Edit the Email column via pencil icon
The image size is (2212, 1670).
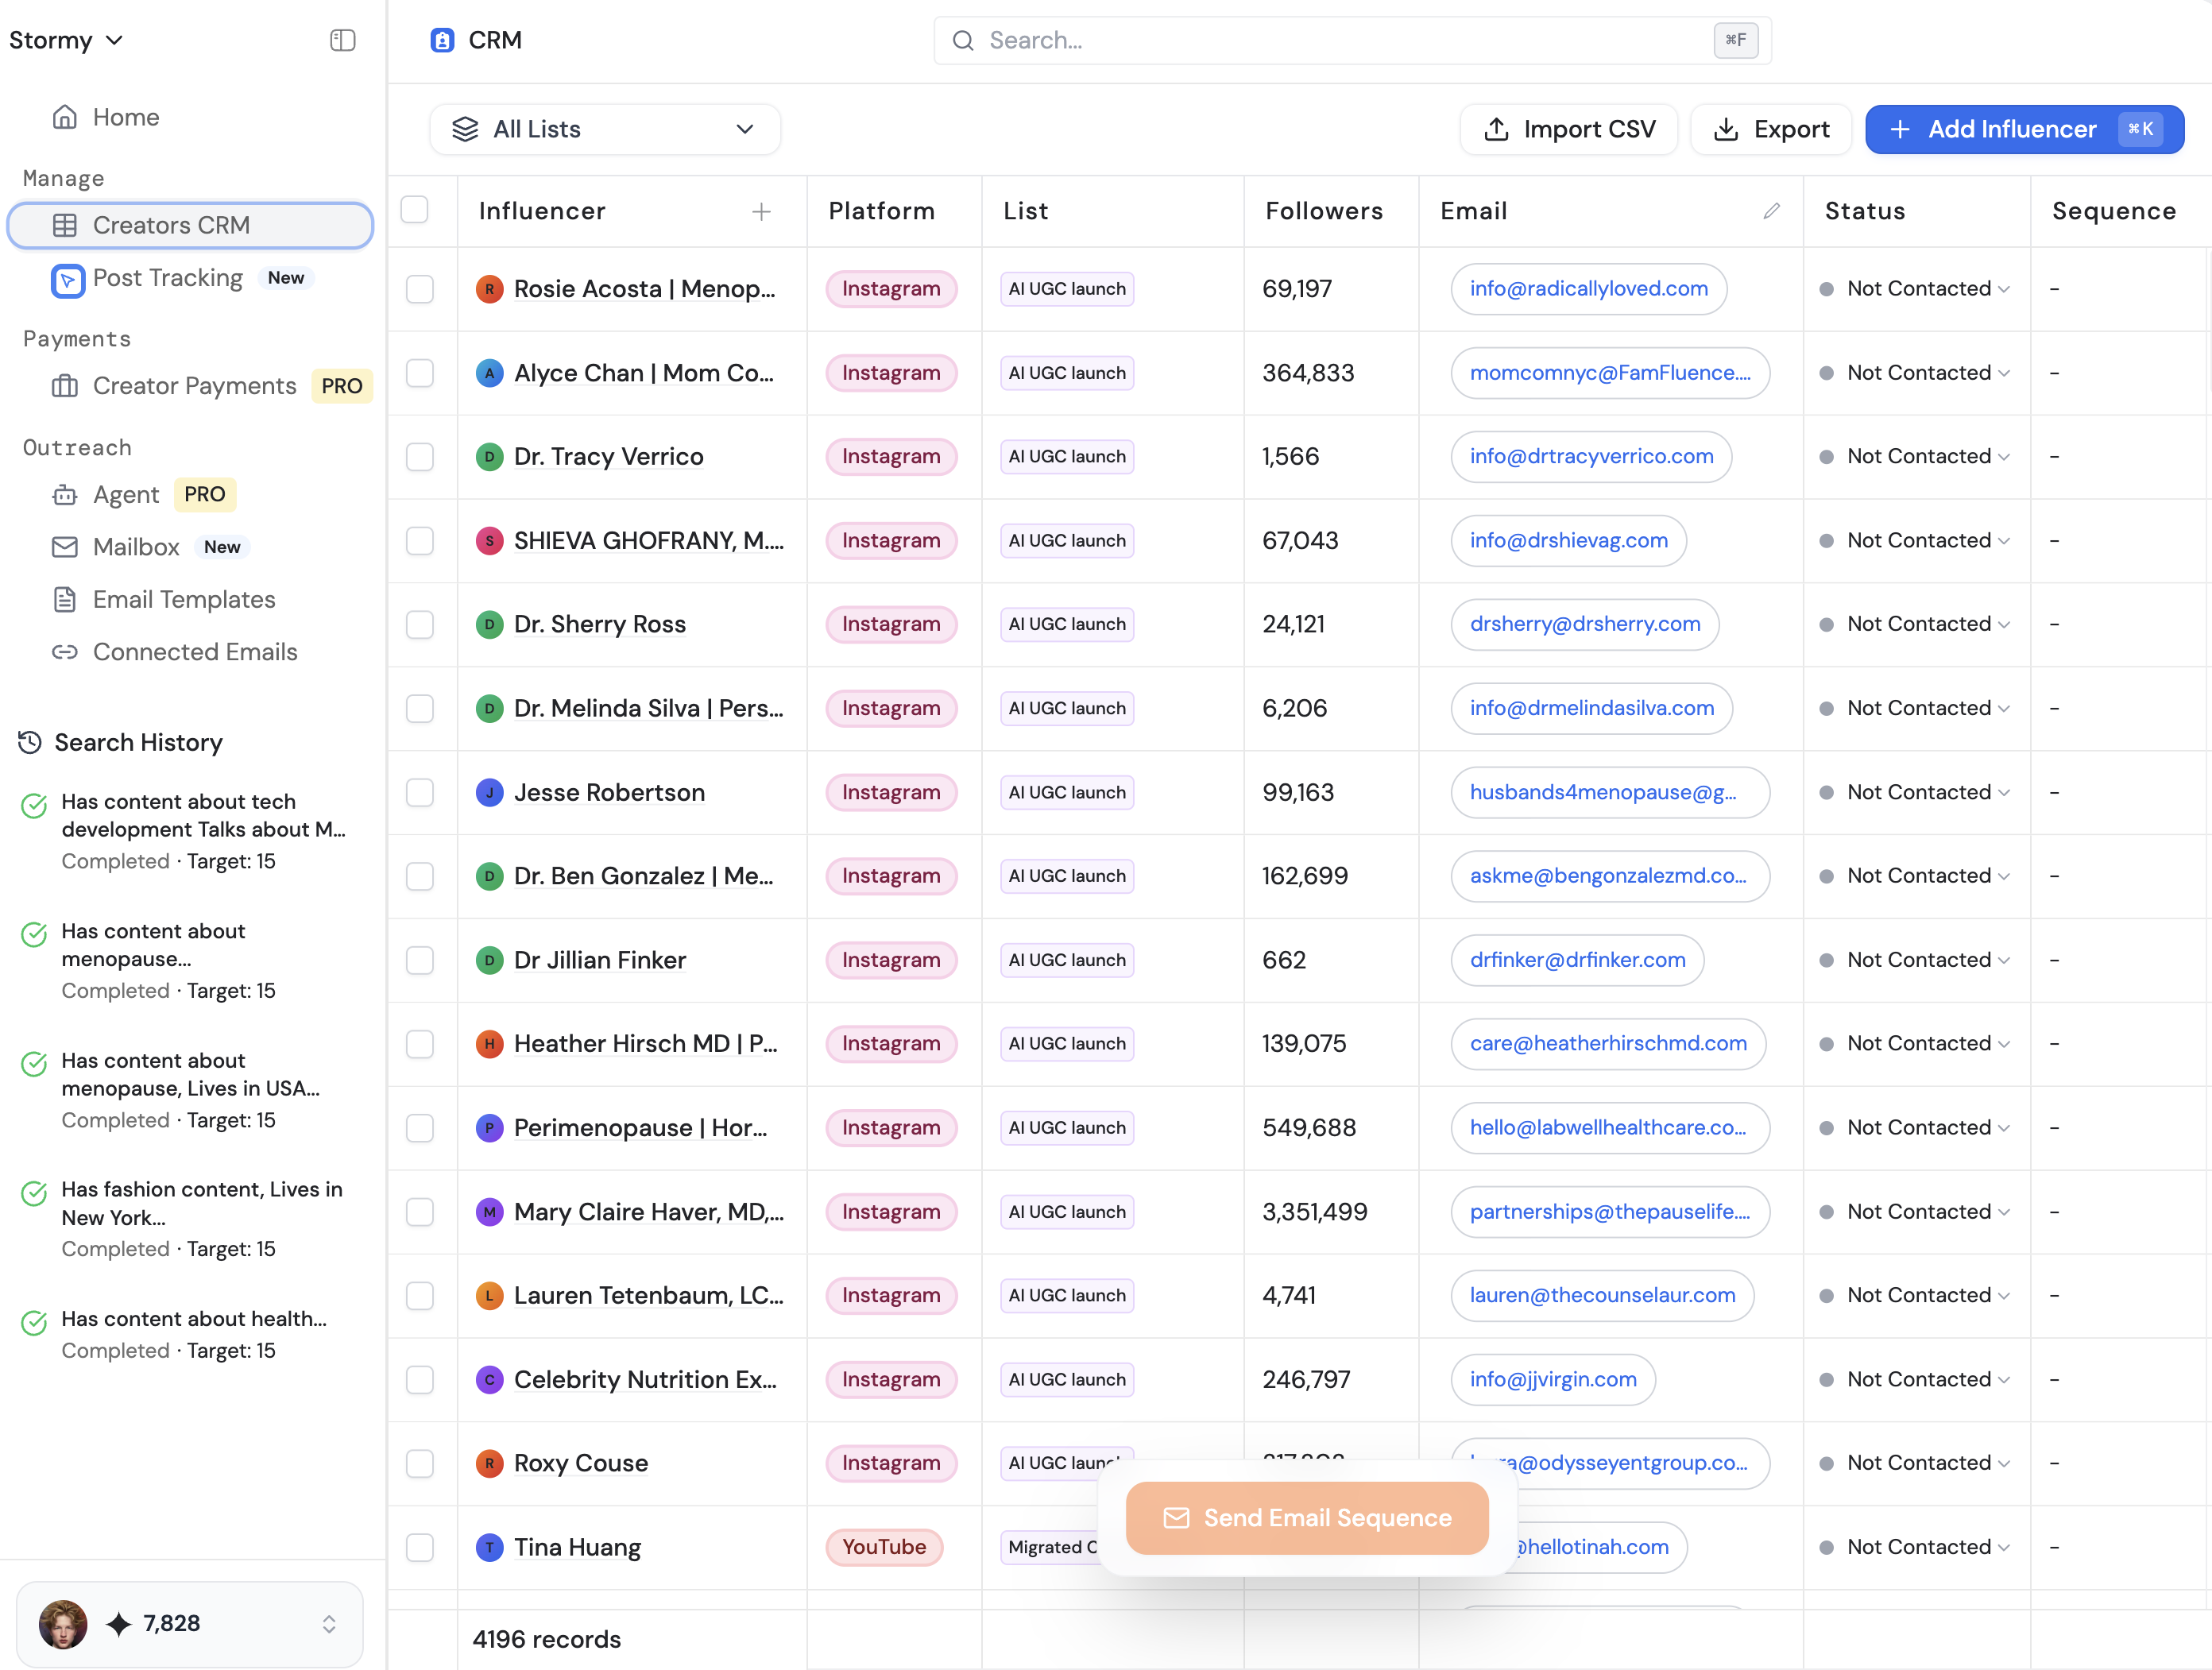point(1772,211)
